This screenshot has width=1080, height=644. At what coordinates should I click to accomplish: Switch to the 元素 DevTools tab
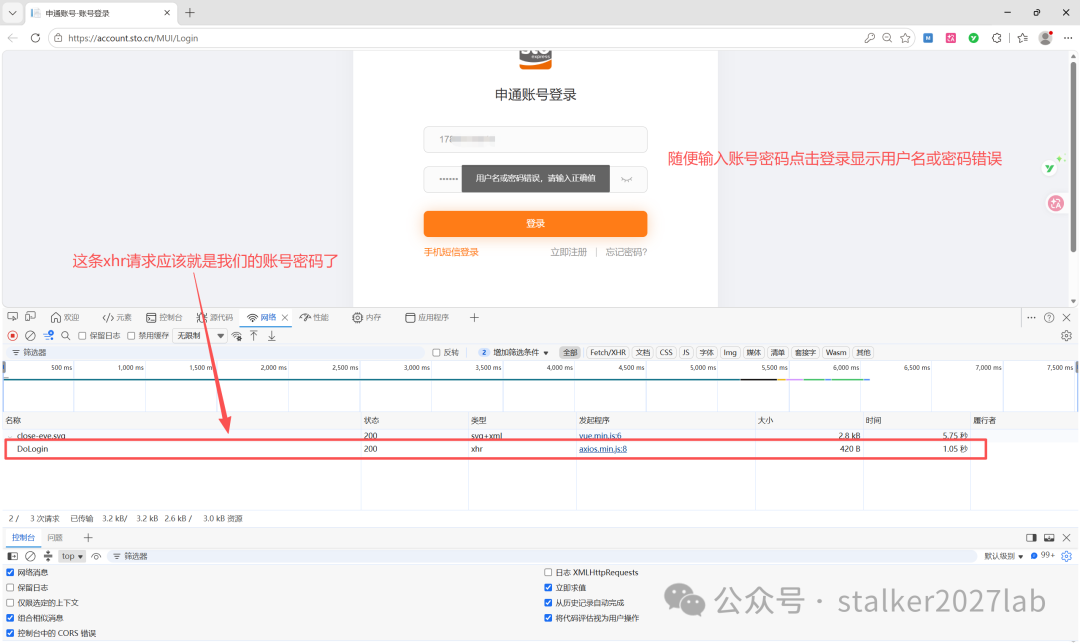click(x=117, y=318)
